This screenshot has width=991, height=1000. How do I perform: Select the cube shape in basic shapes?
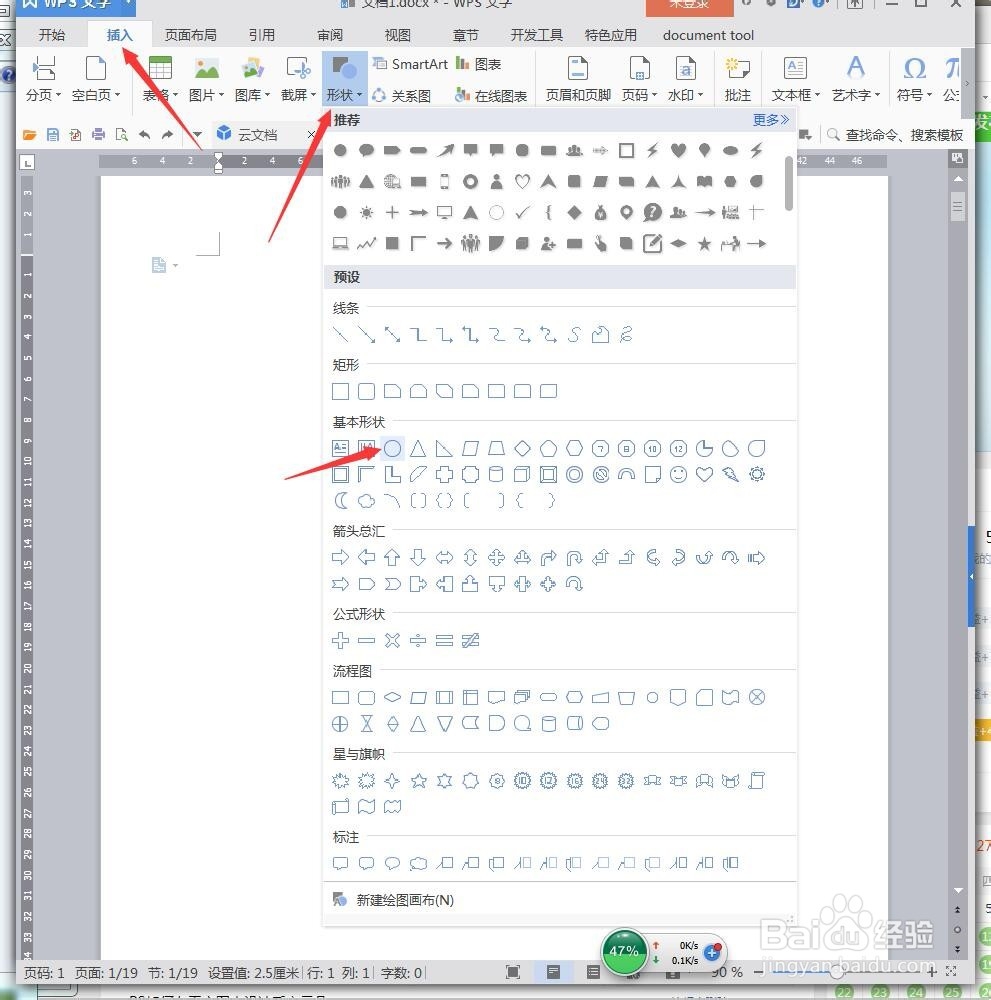pos(522,474)
